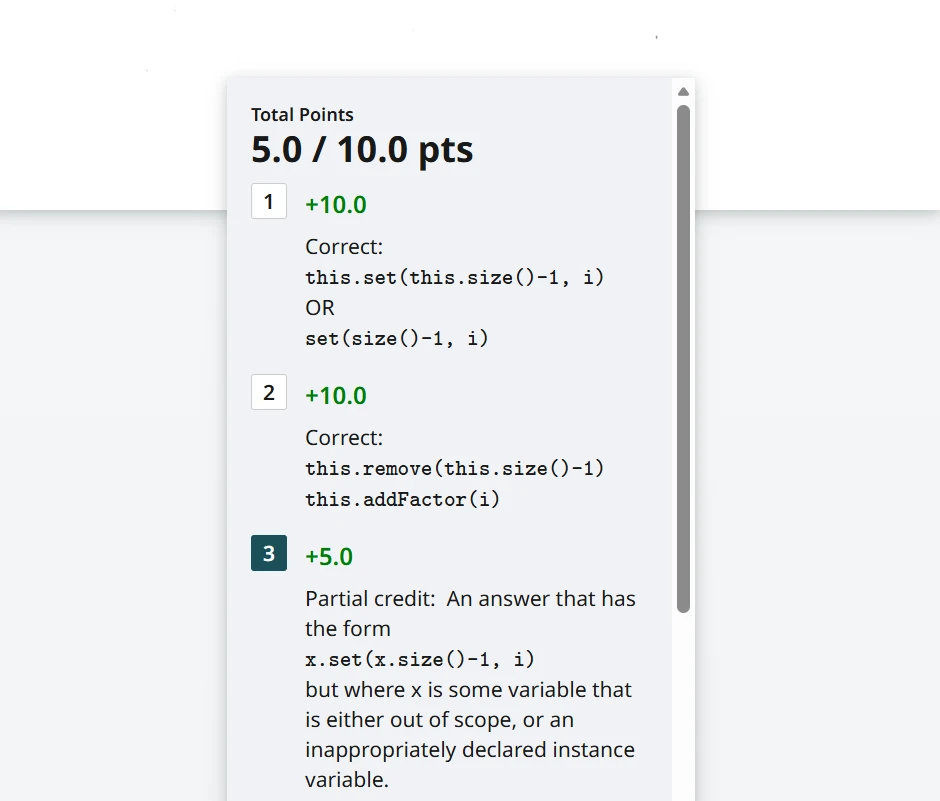Click the rubric panel scrollbar thumb
This screenshot has height=801, width=940.
(683, 358)
